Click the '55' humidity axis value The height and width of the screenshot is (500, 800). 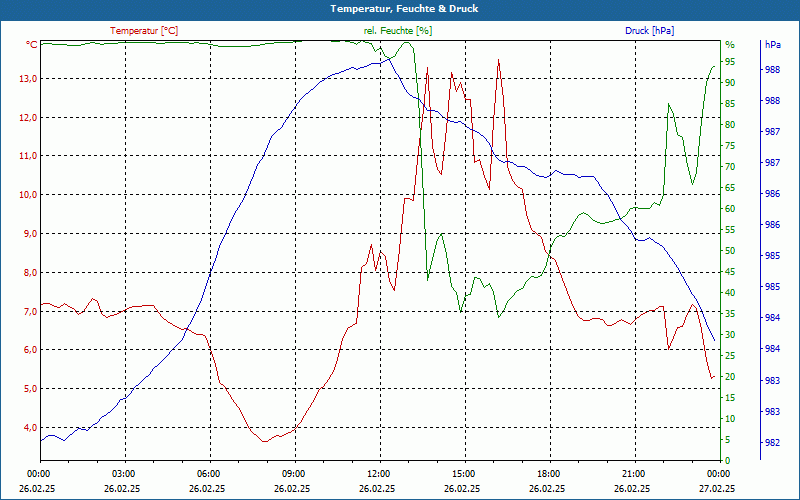tap(730, 230)
